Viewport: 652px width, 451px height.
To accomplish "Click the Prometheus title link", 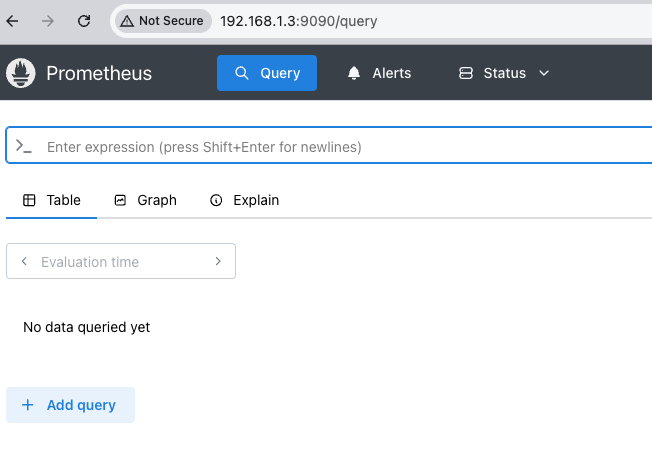I will click(99, 73).
